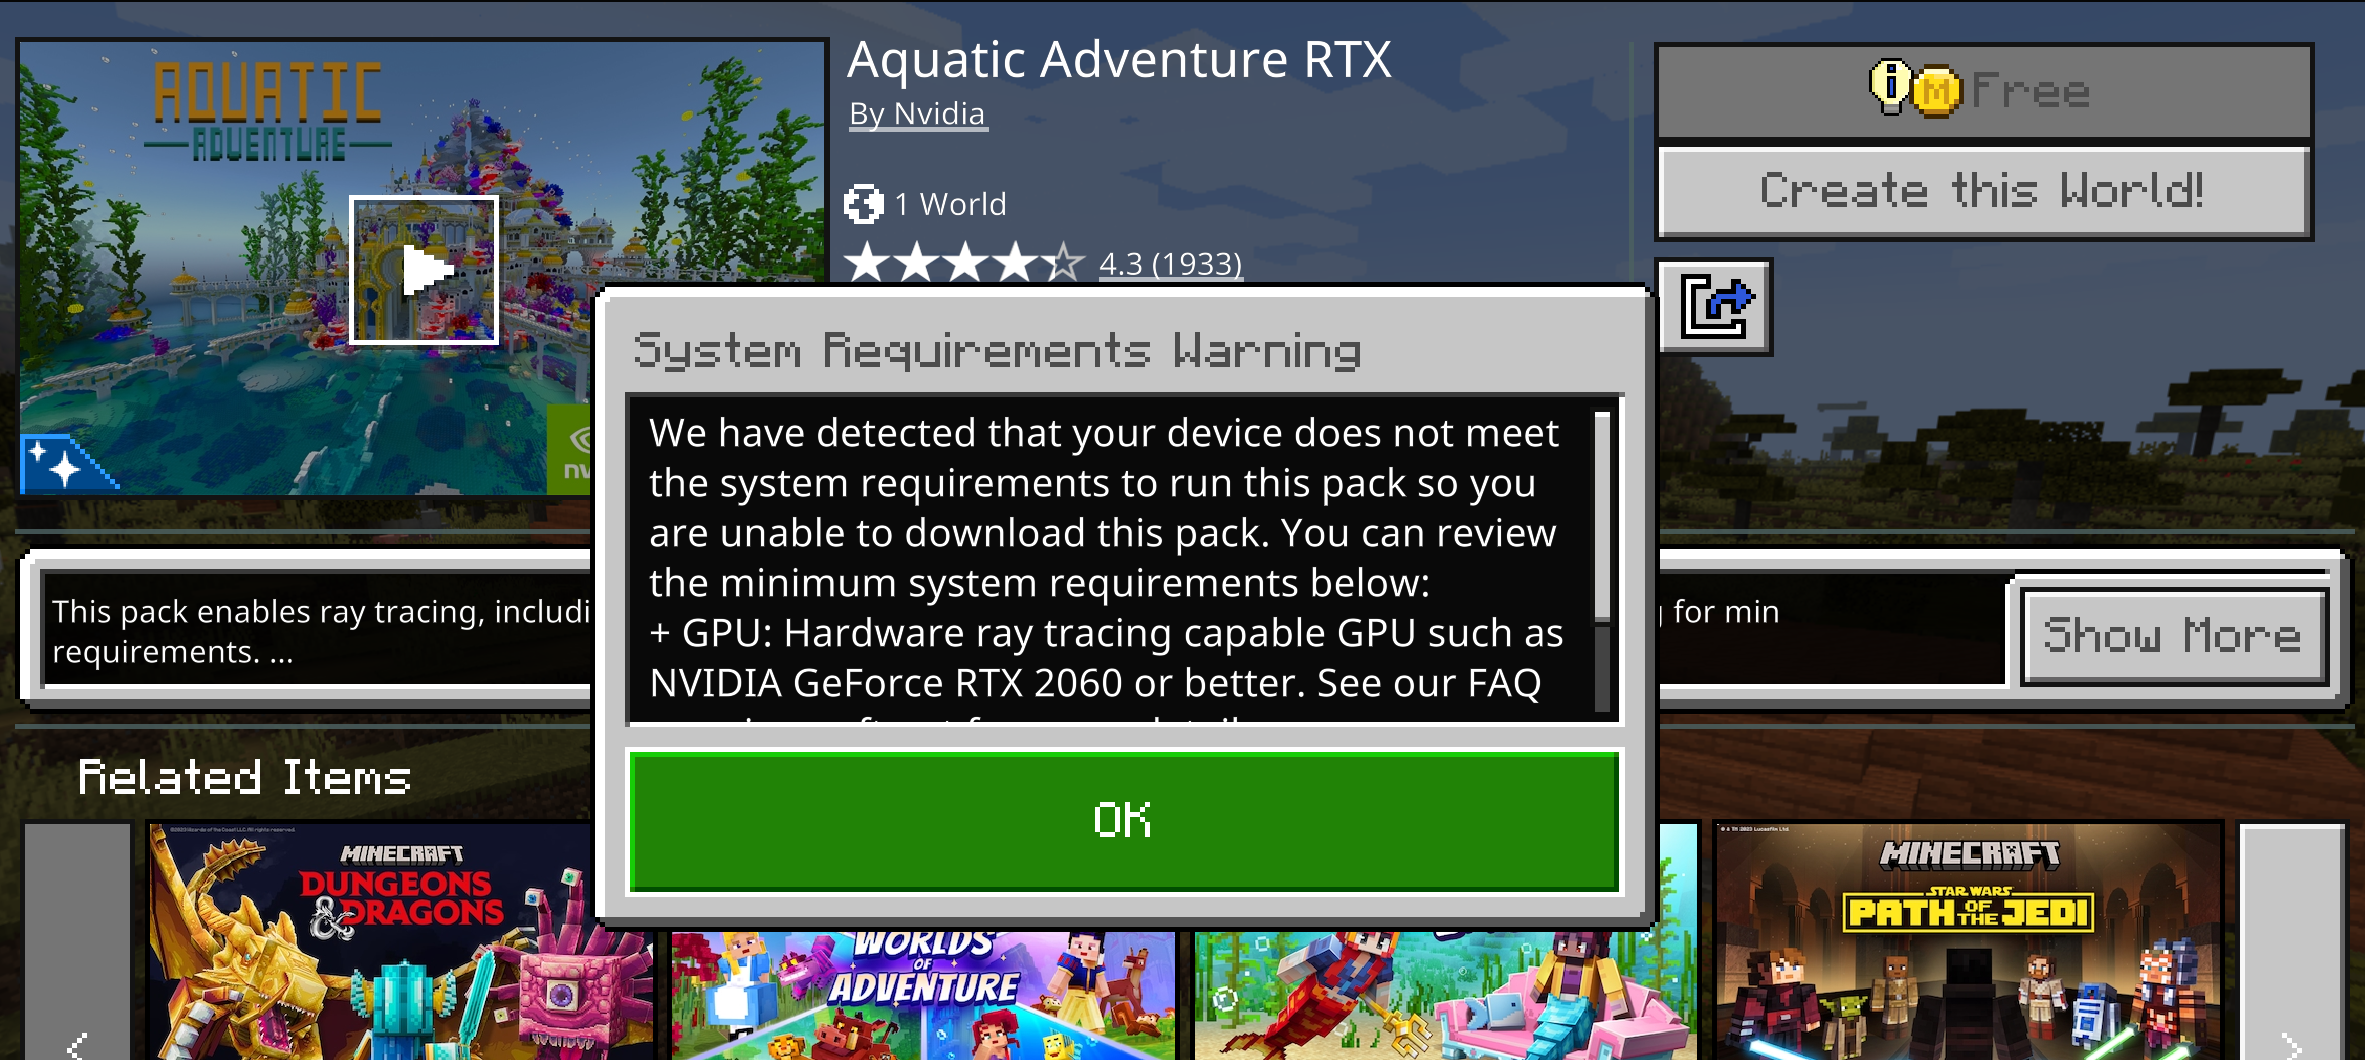Screen dimensions: 2365x1060
Task: Click the world icon beside 1 World
Action: point(863,204)
